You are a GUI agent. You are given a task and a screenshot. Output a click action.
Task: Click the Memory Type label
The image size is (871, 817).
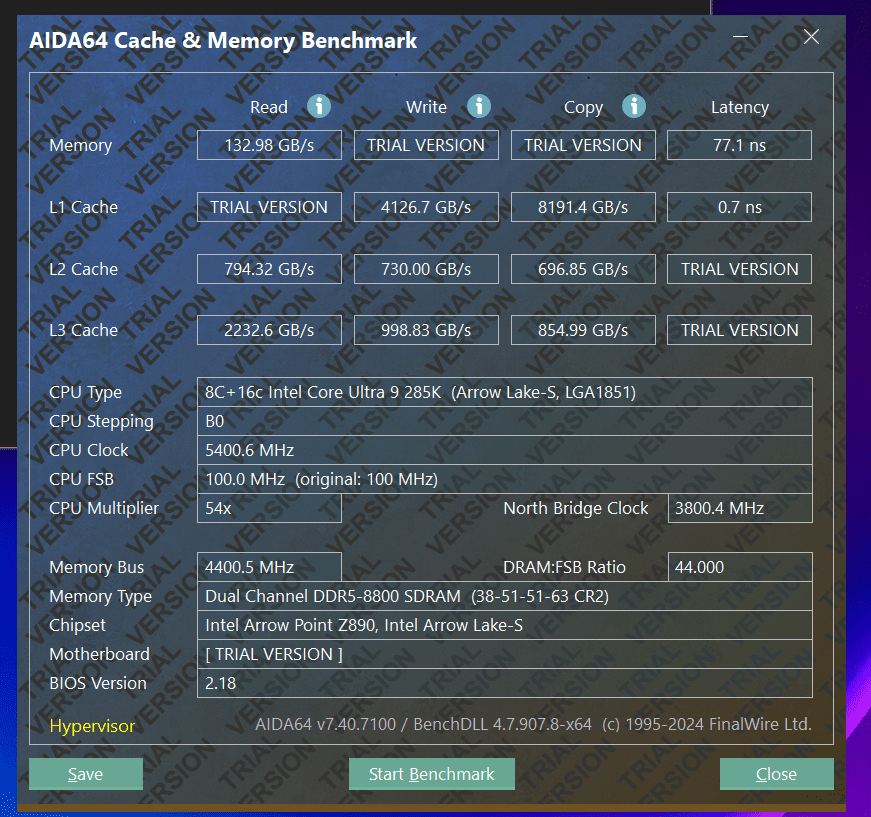click(x=100, y=597)
